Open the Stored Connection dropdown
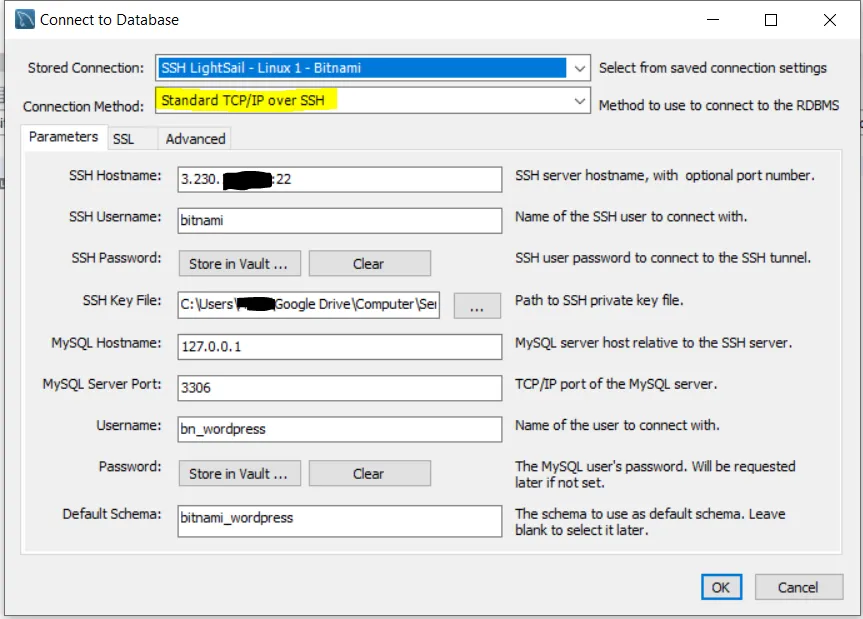Viewport: 863px width, 619px height. [x=373, y=68]
